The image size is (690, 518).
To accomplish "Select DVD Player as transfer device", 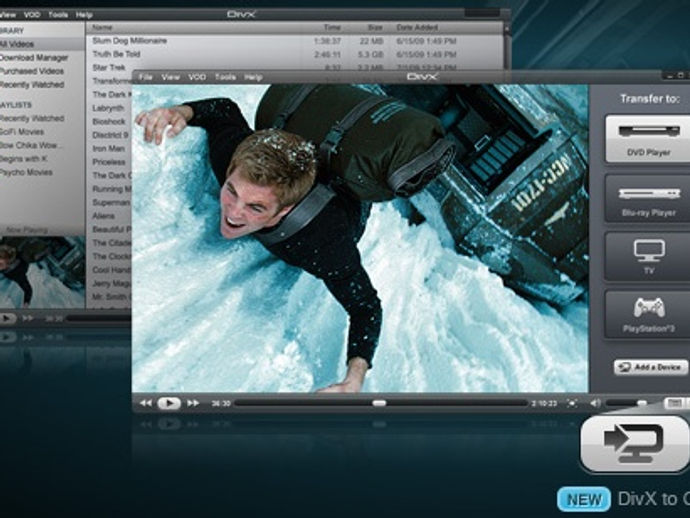I will tap(648, 139).
